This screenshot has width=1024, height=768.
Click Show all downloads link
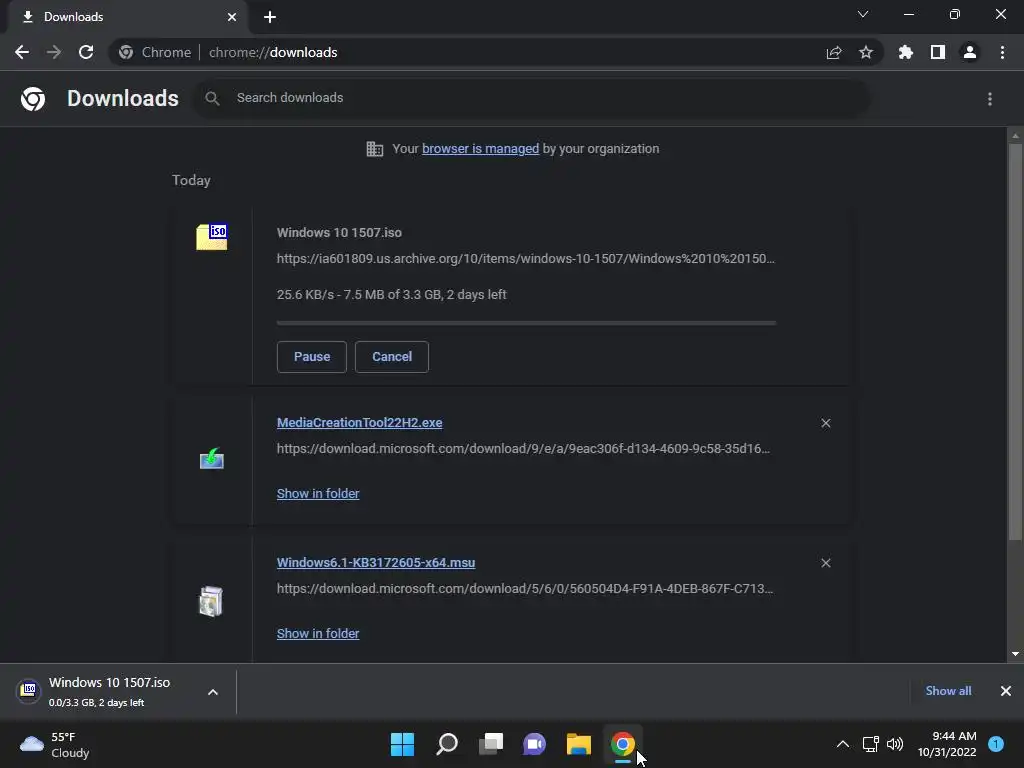[x=948, y=691]
